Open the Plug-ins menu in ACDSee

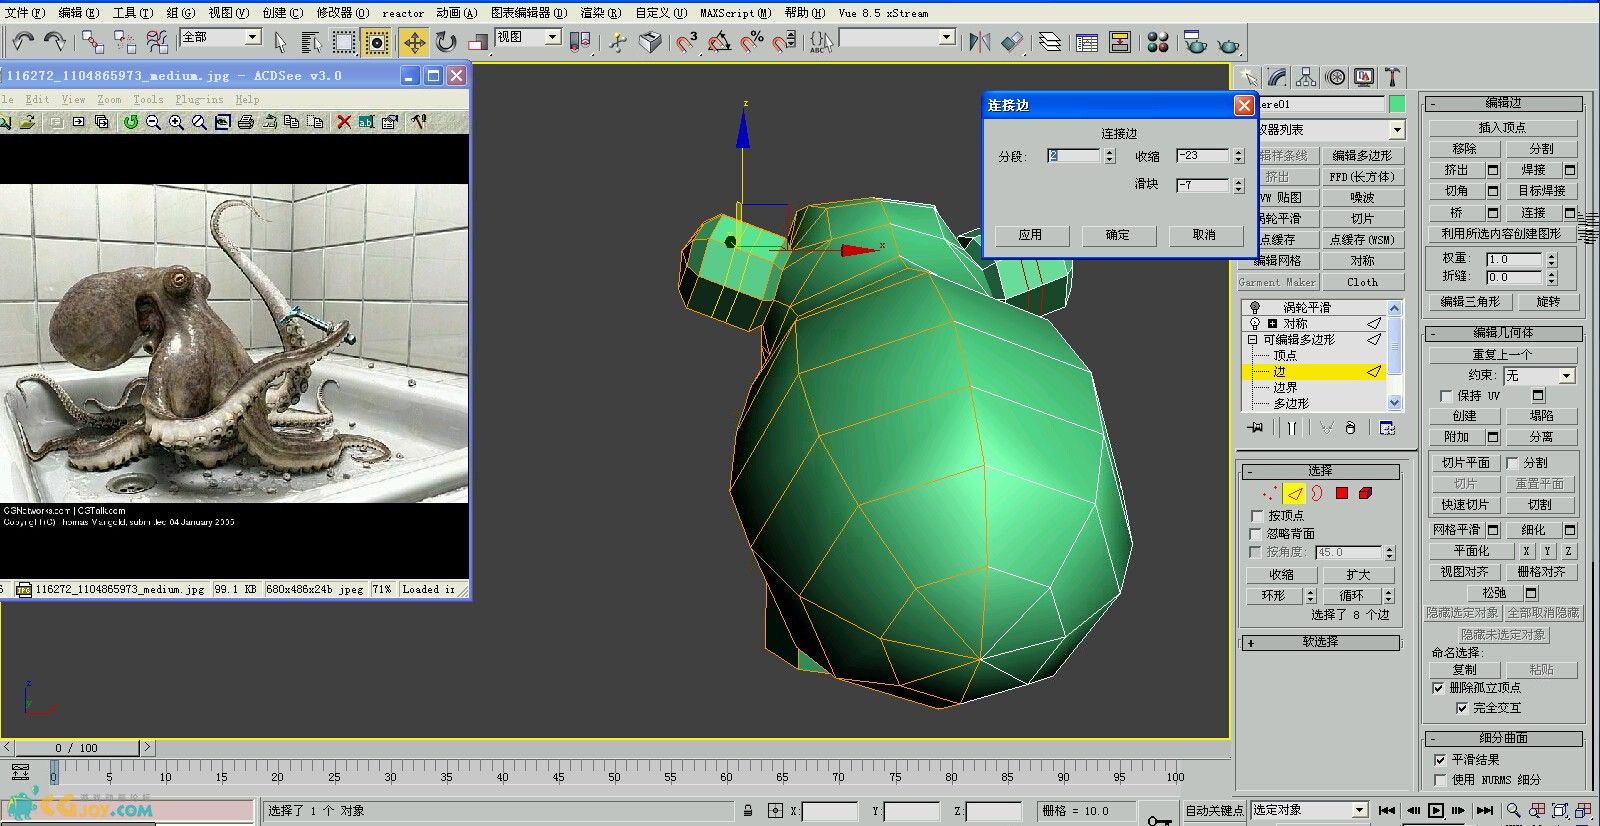200,99
